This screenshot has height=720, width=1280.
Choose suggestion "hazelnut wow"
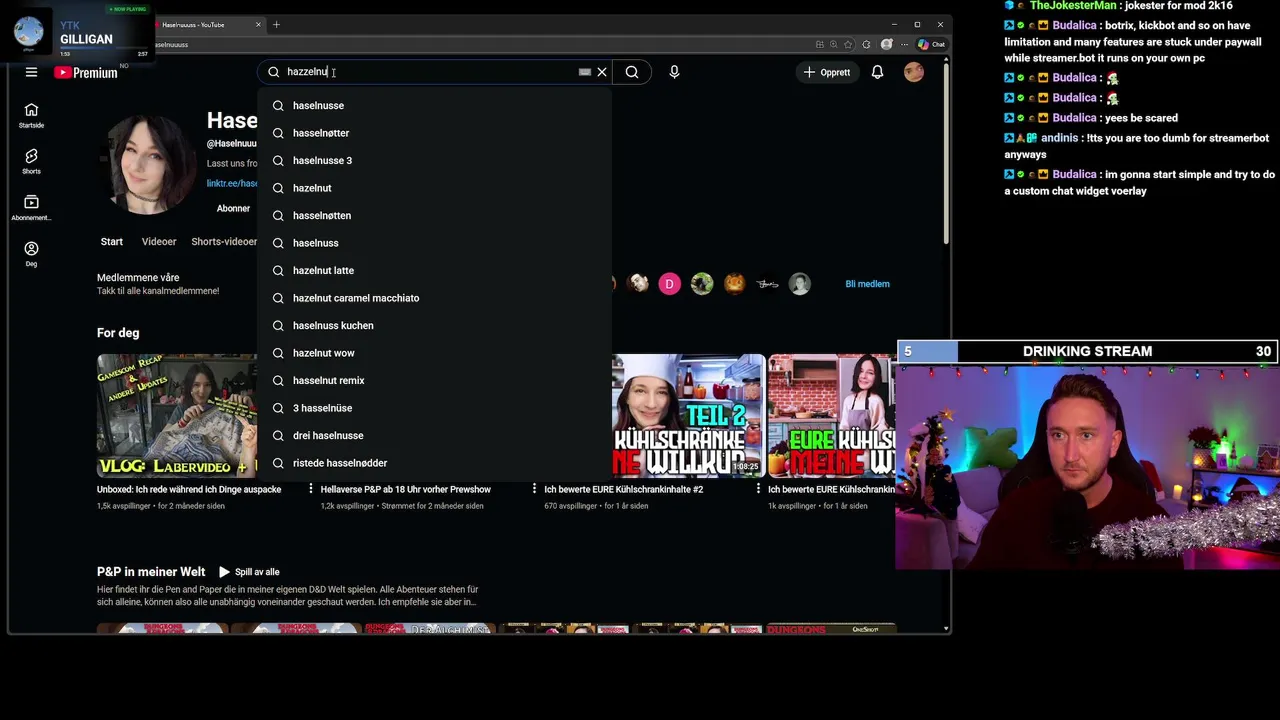point(434,353)
